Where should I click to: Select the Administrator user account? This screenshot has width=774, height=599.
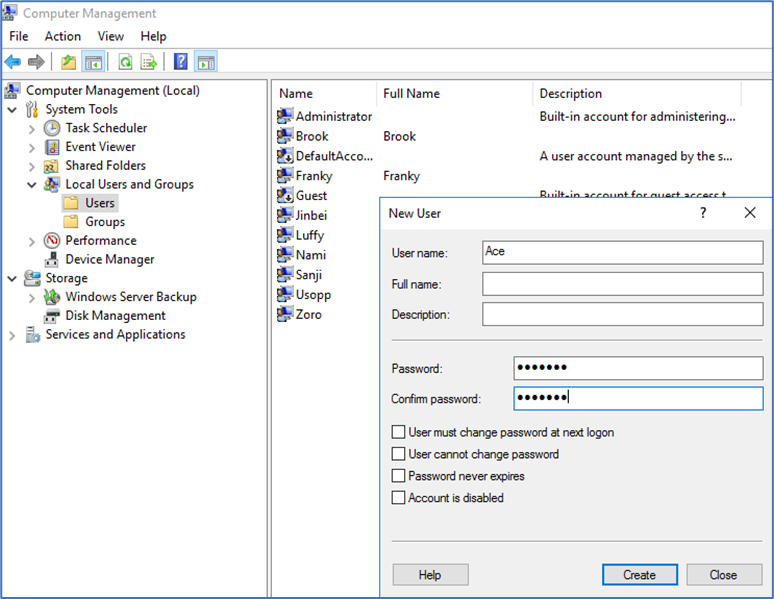[333, 116]
